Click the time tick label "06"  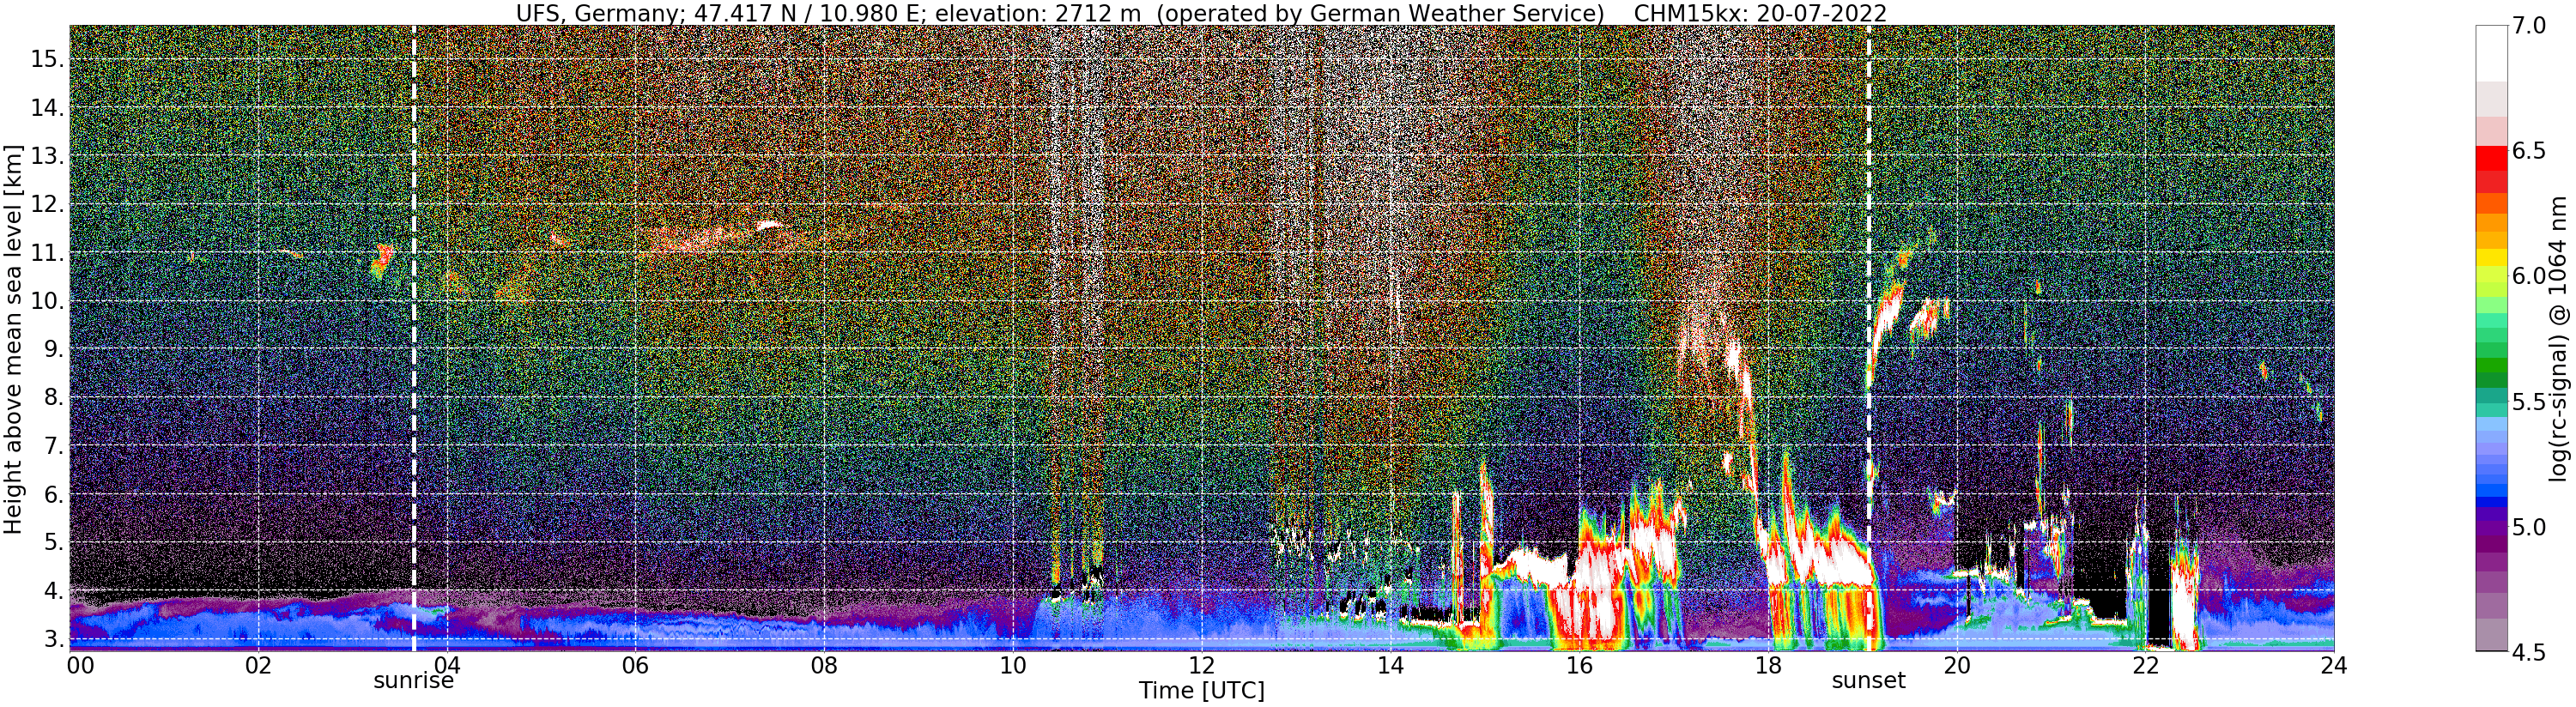coord(635,665)
